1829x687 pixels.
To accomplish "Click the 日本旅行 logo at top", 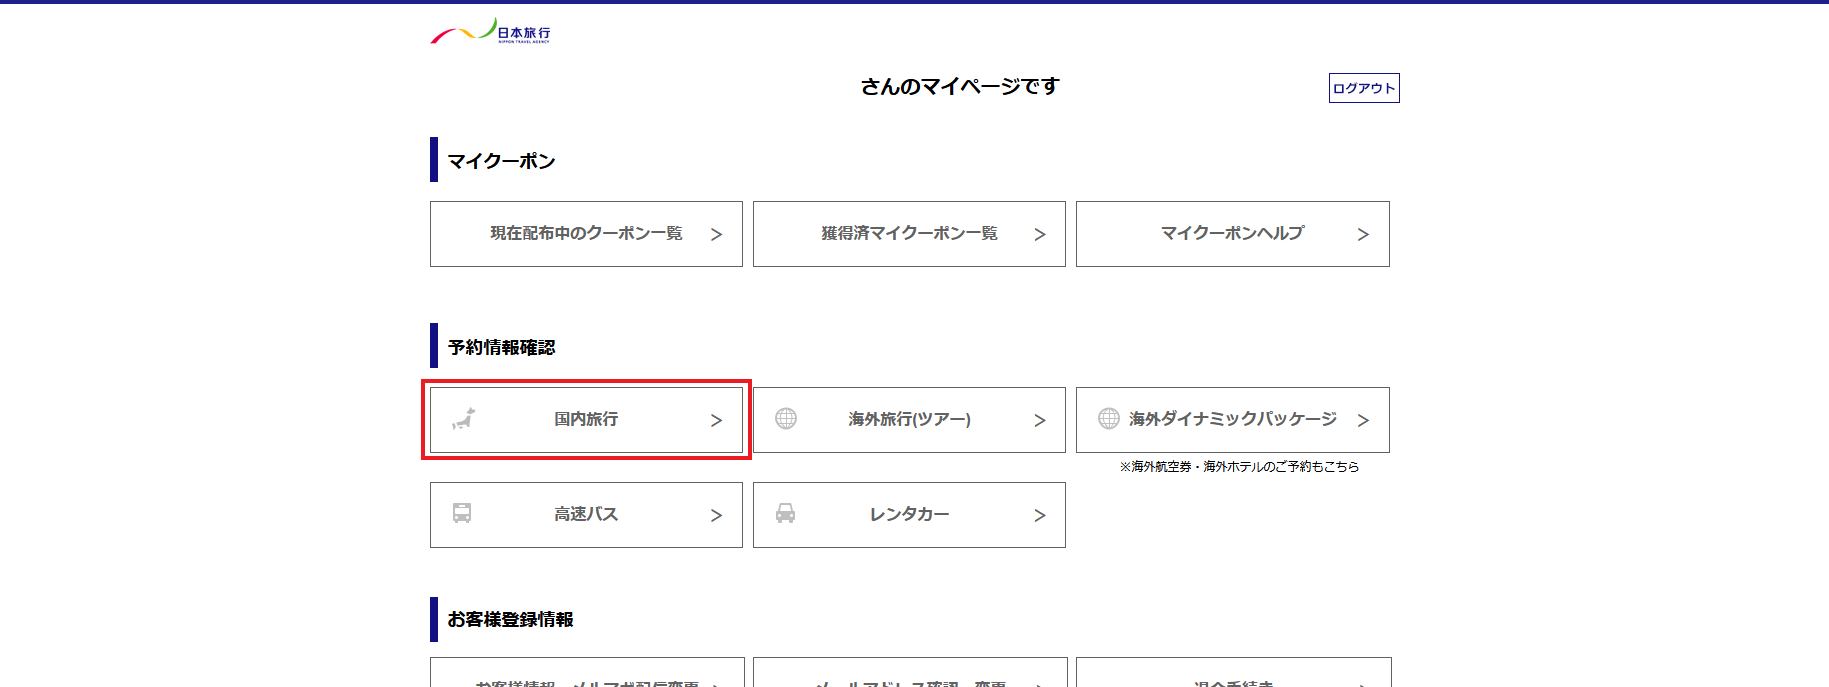I will [x=490, y=32].
